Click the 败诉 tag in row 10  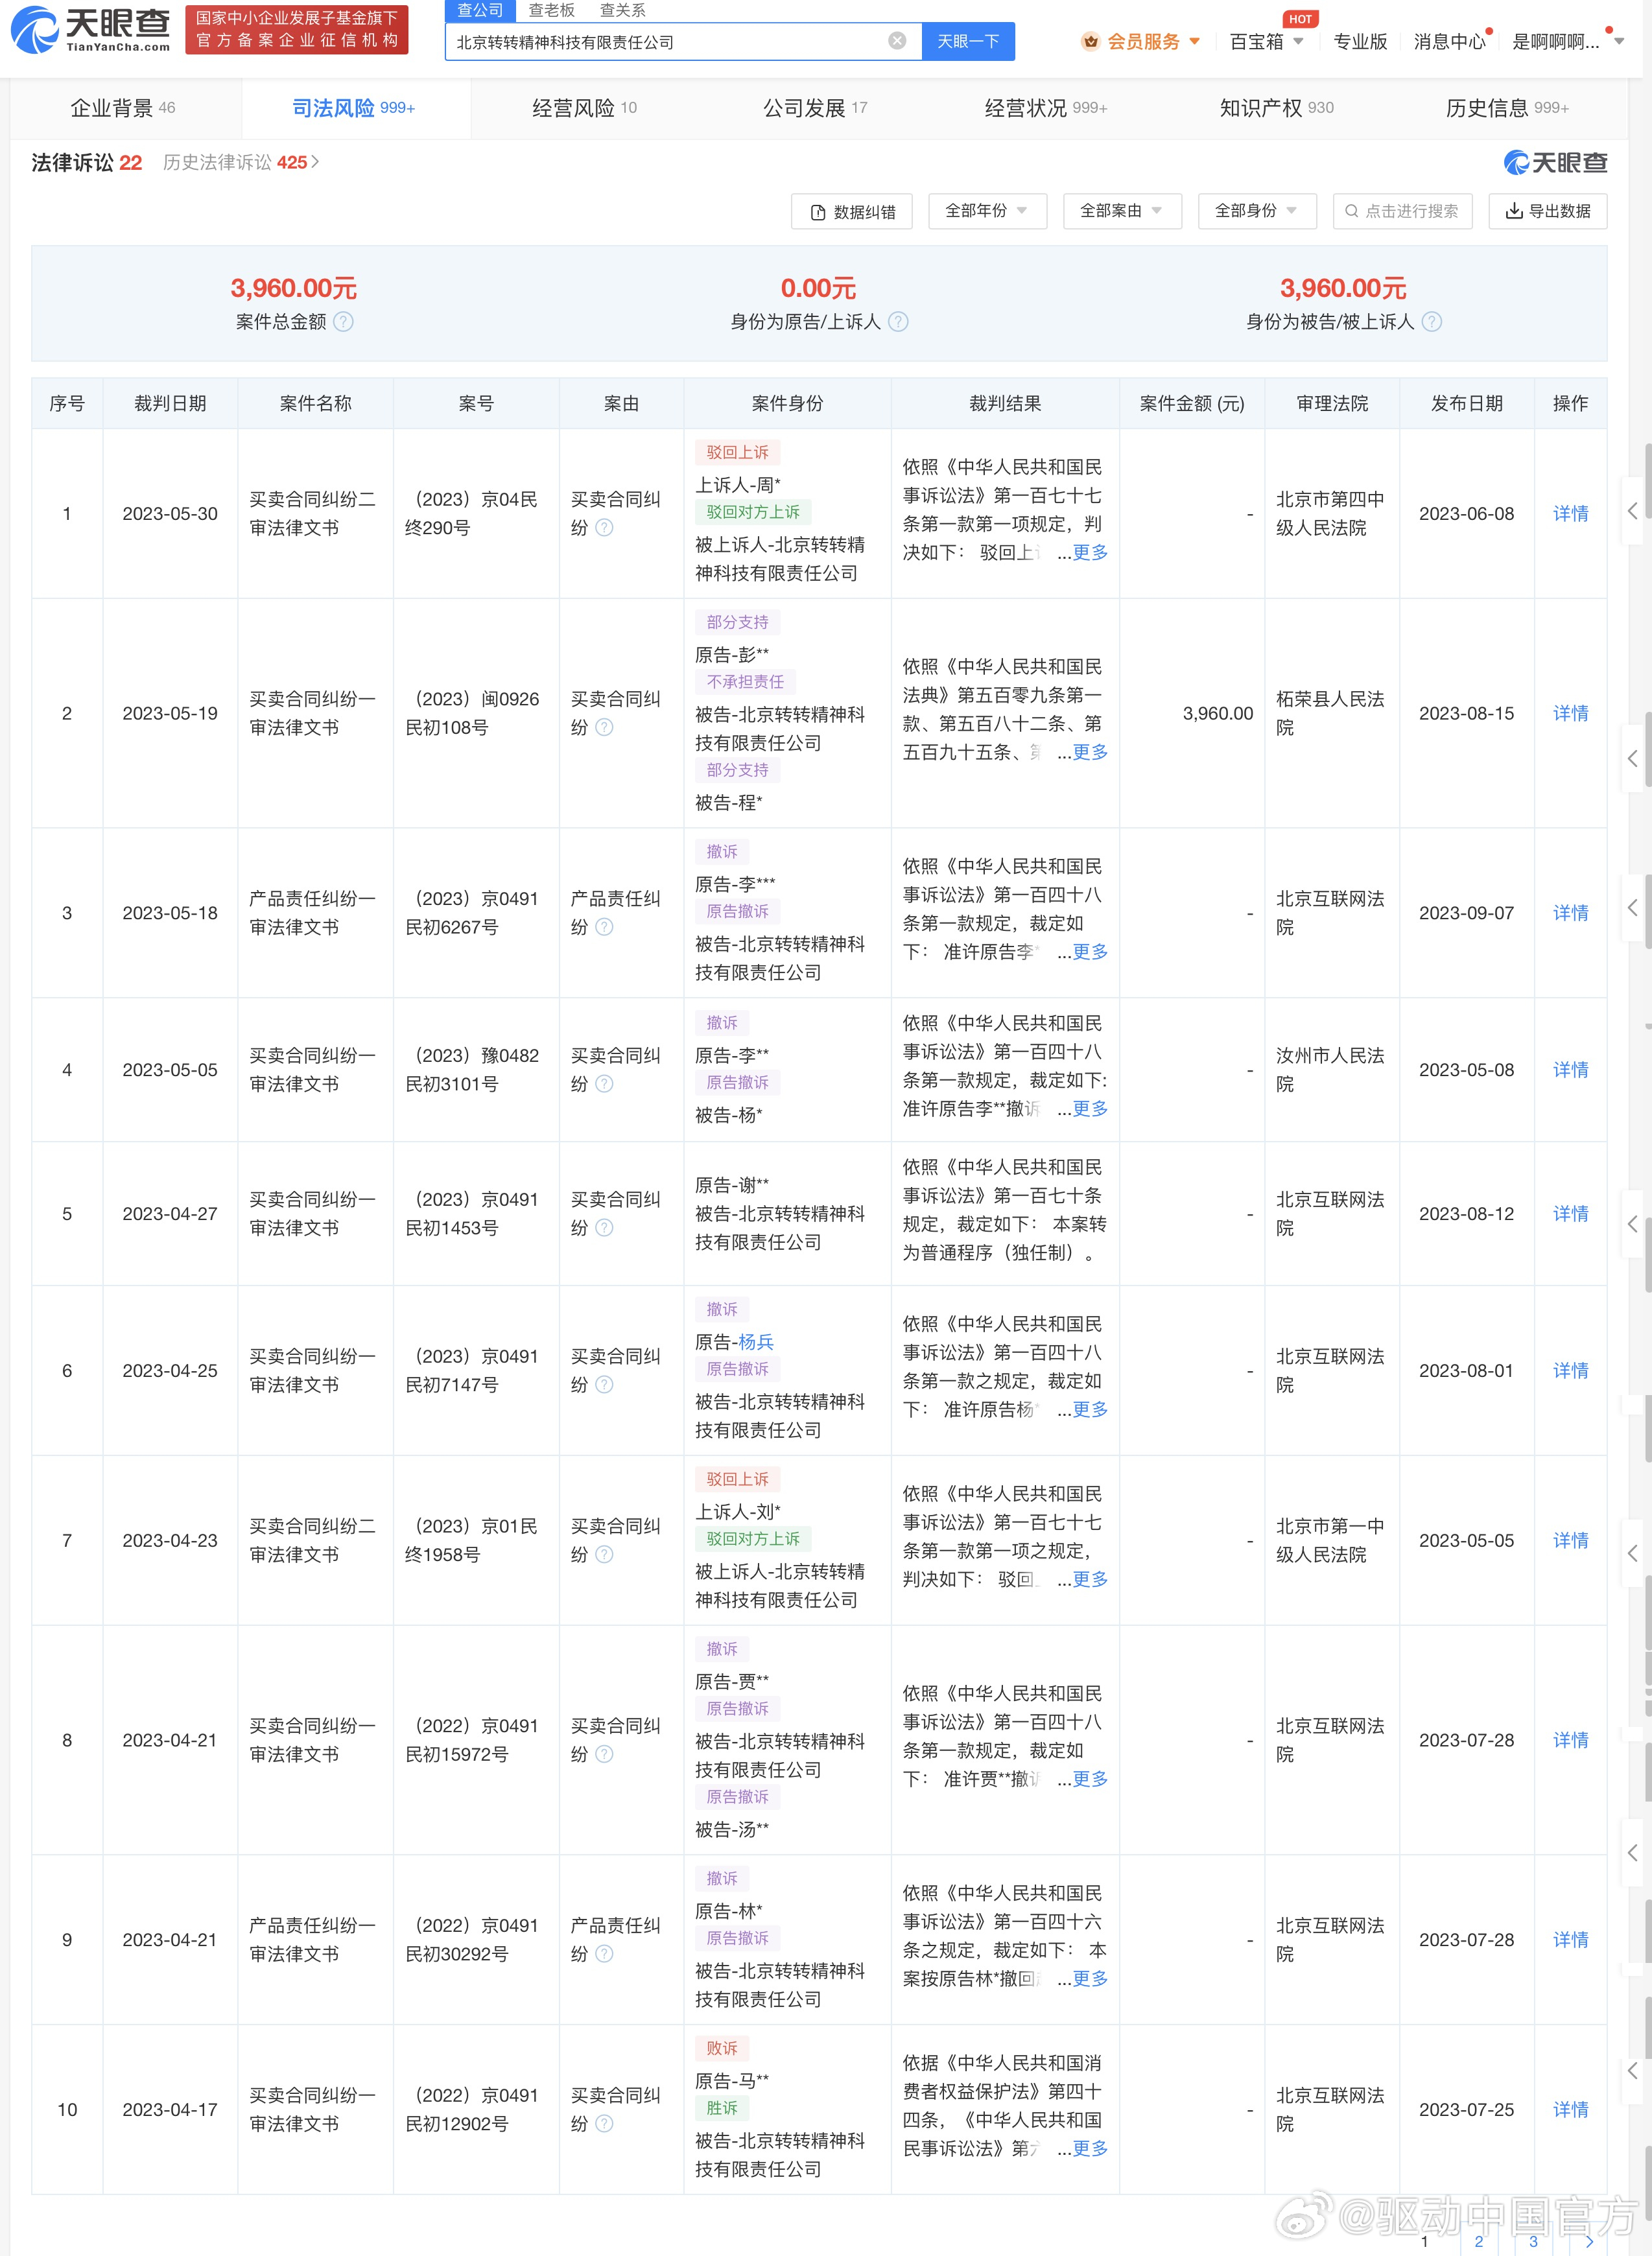[x=722, y=2049]
